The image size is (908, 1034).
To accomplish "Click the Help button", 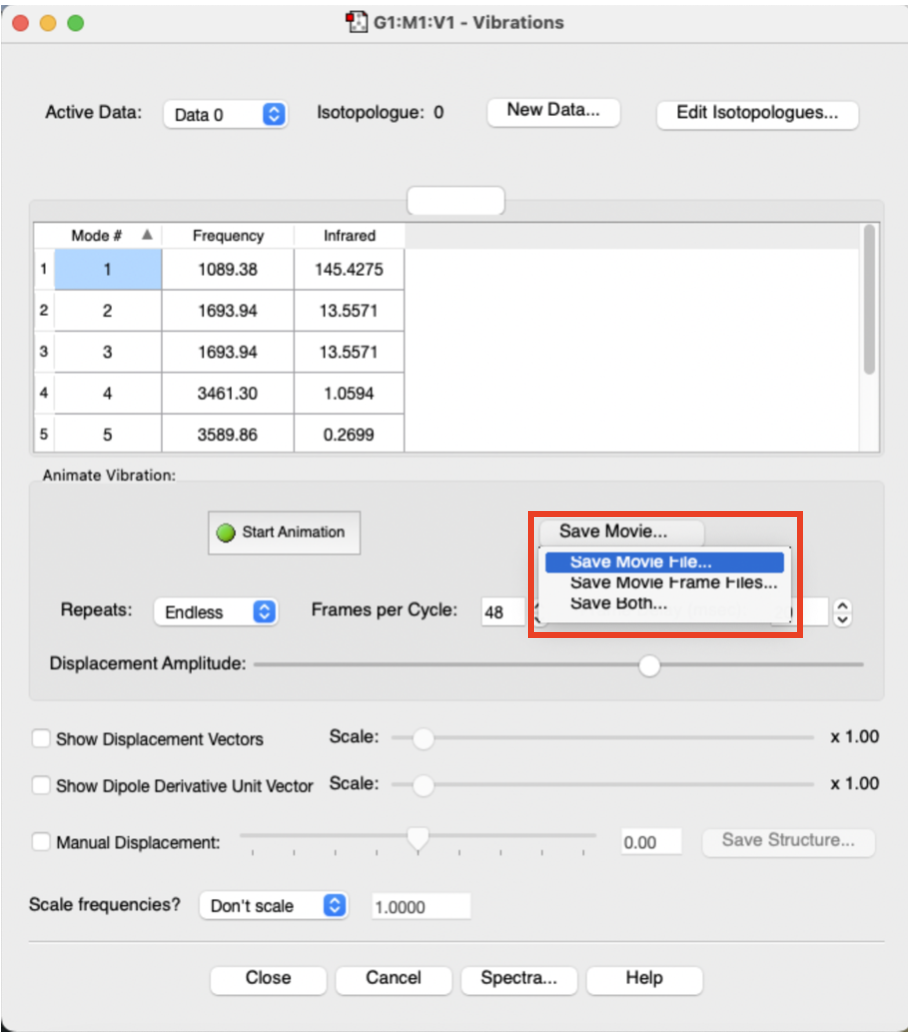I will coord(644,978).
